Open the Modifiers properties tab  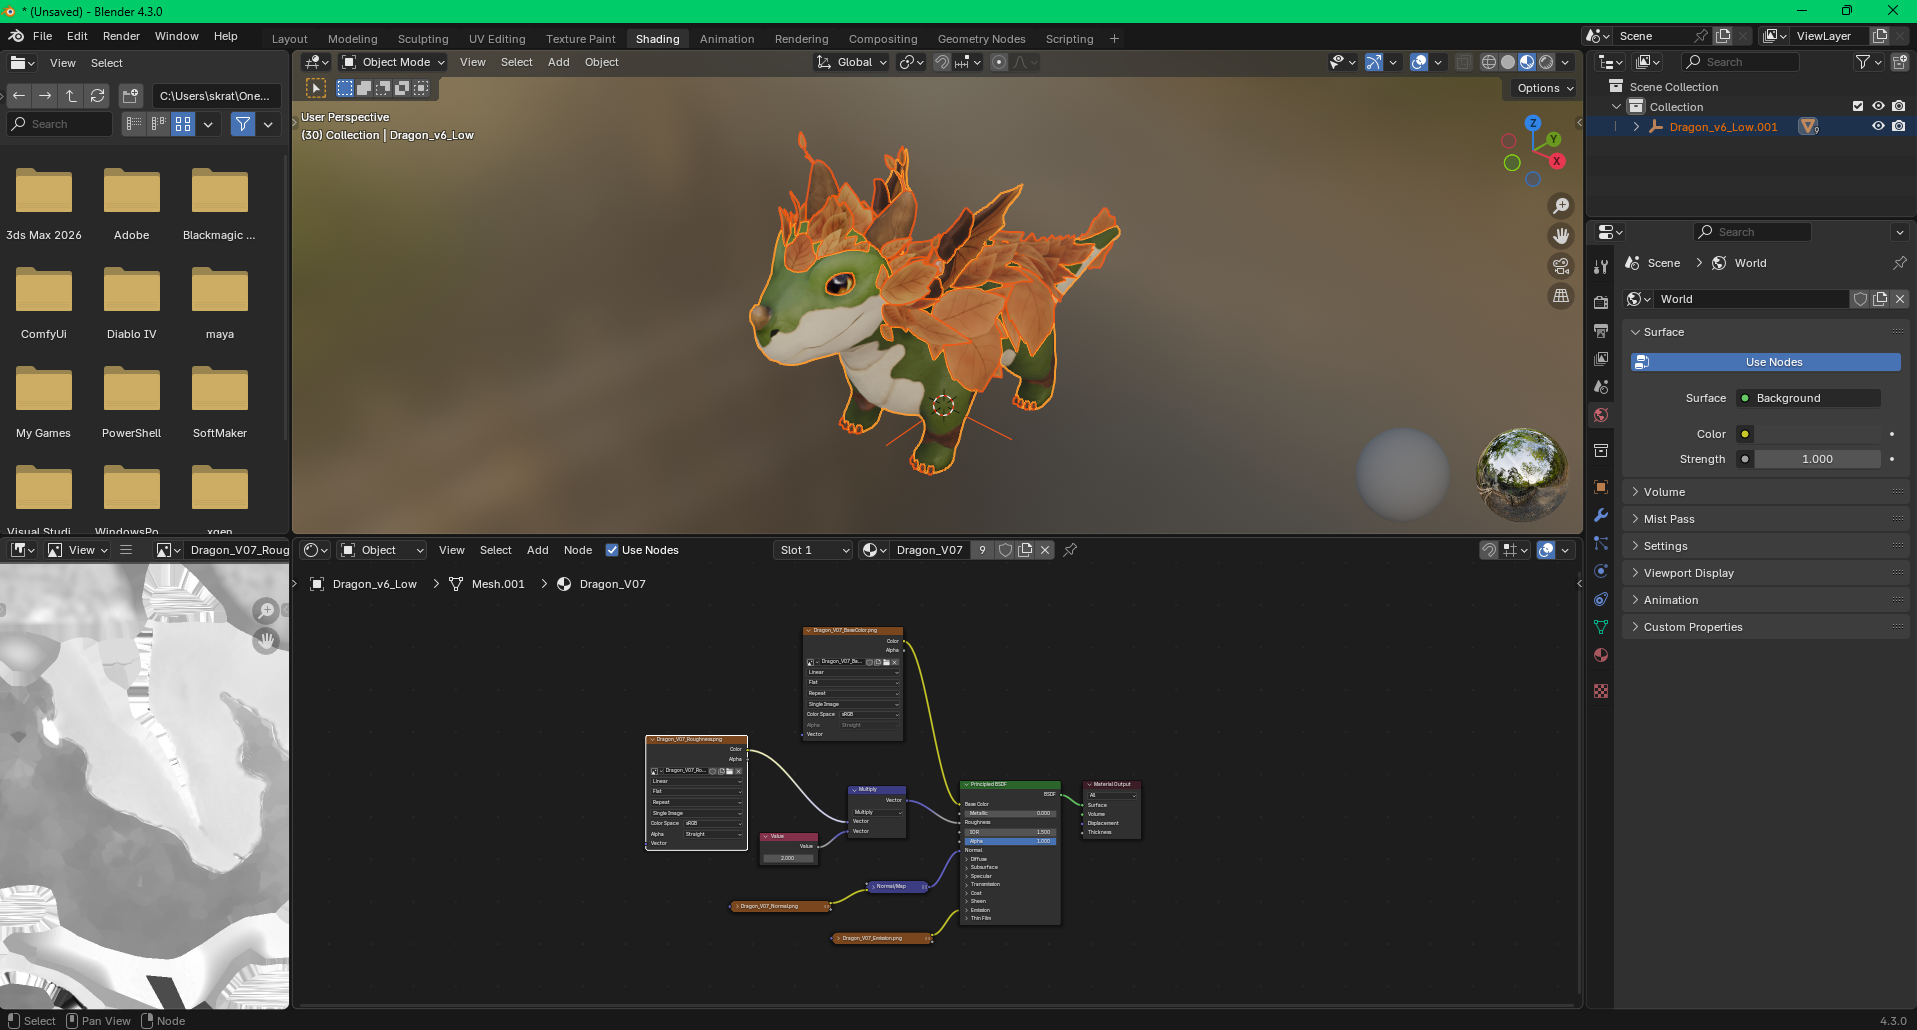tap(1601, 515)
